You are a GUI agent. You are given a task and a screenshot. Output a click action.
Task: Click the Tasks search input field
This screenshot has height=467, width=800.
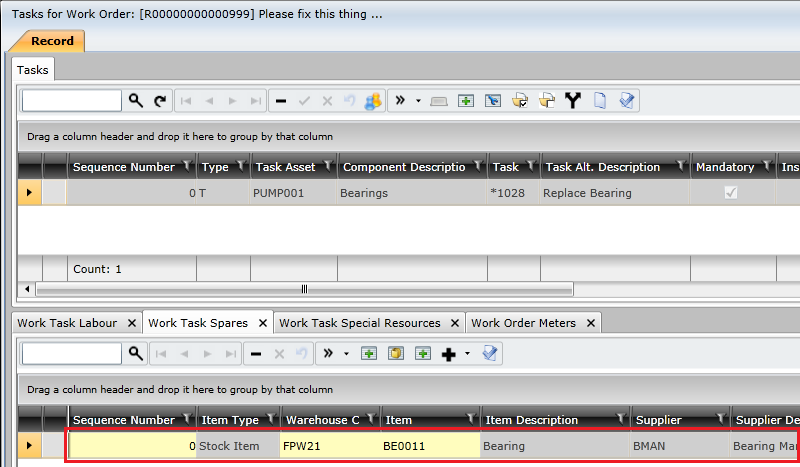pyautogui.click(x=71, y=101)
